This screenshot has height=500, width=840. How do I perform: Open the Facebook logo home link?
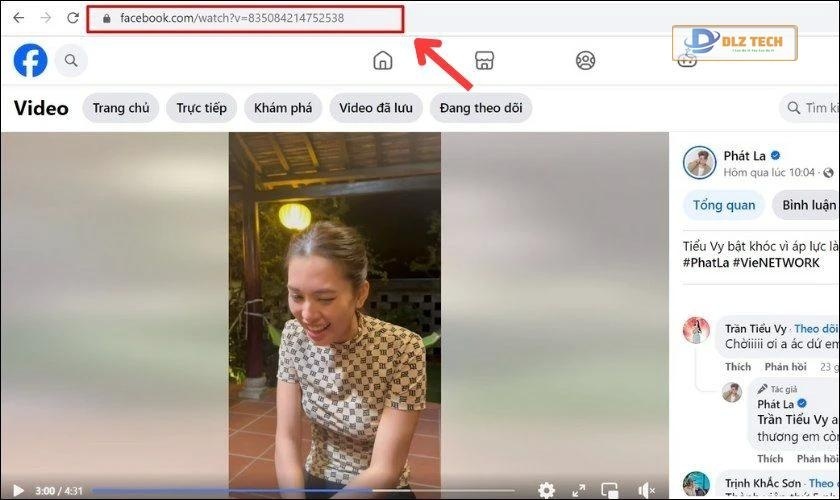pyautogui.click(x=30, y=60)
